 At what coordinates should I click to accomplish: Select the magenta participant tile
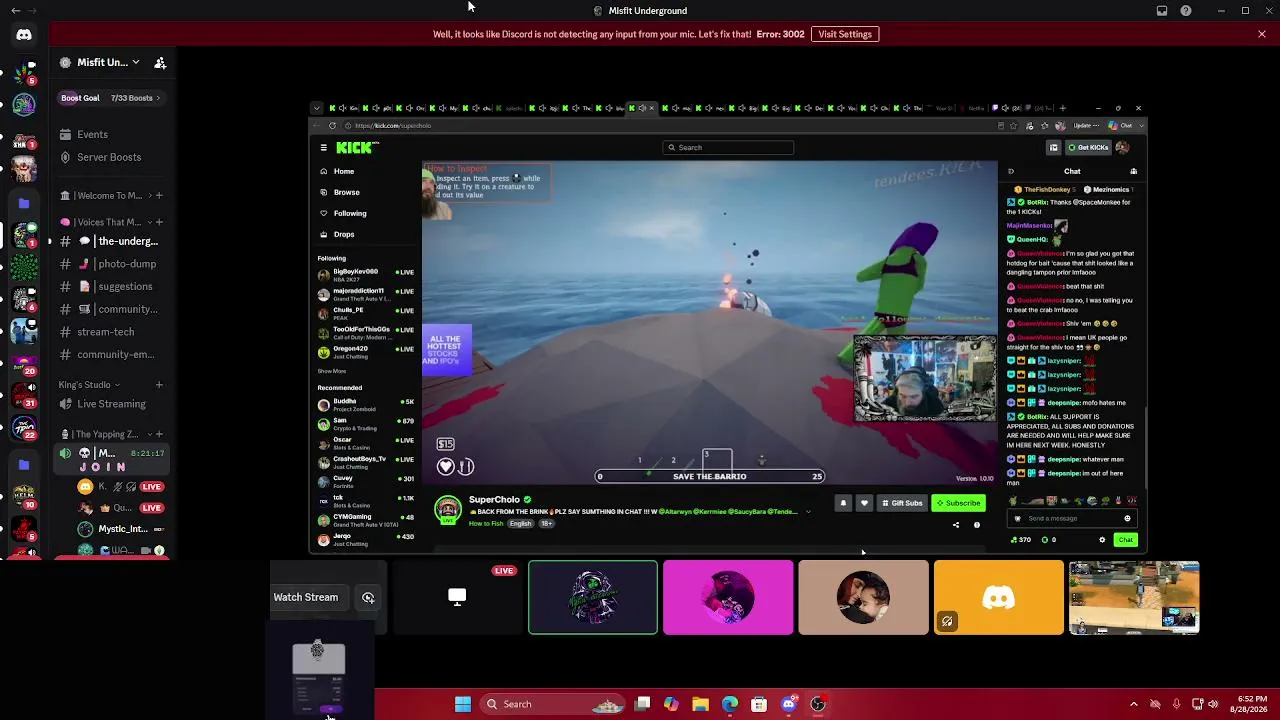click(728, 597)
